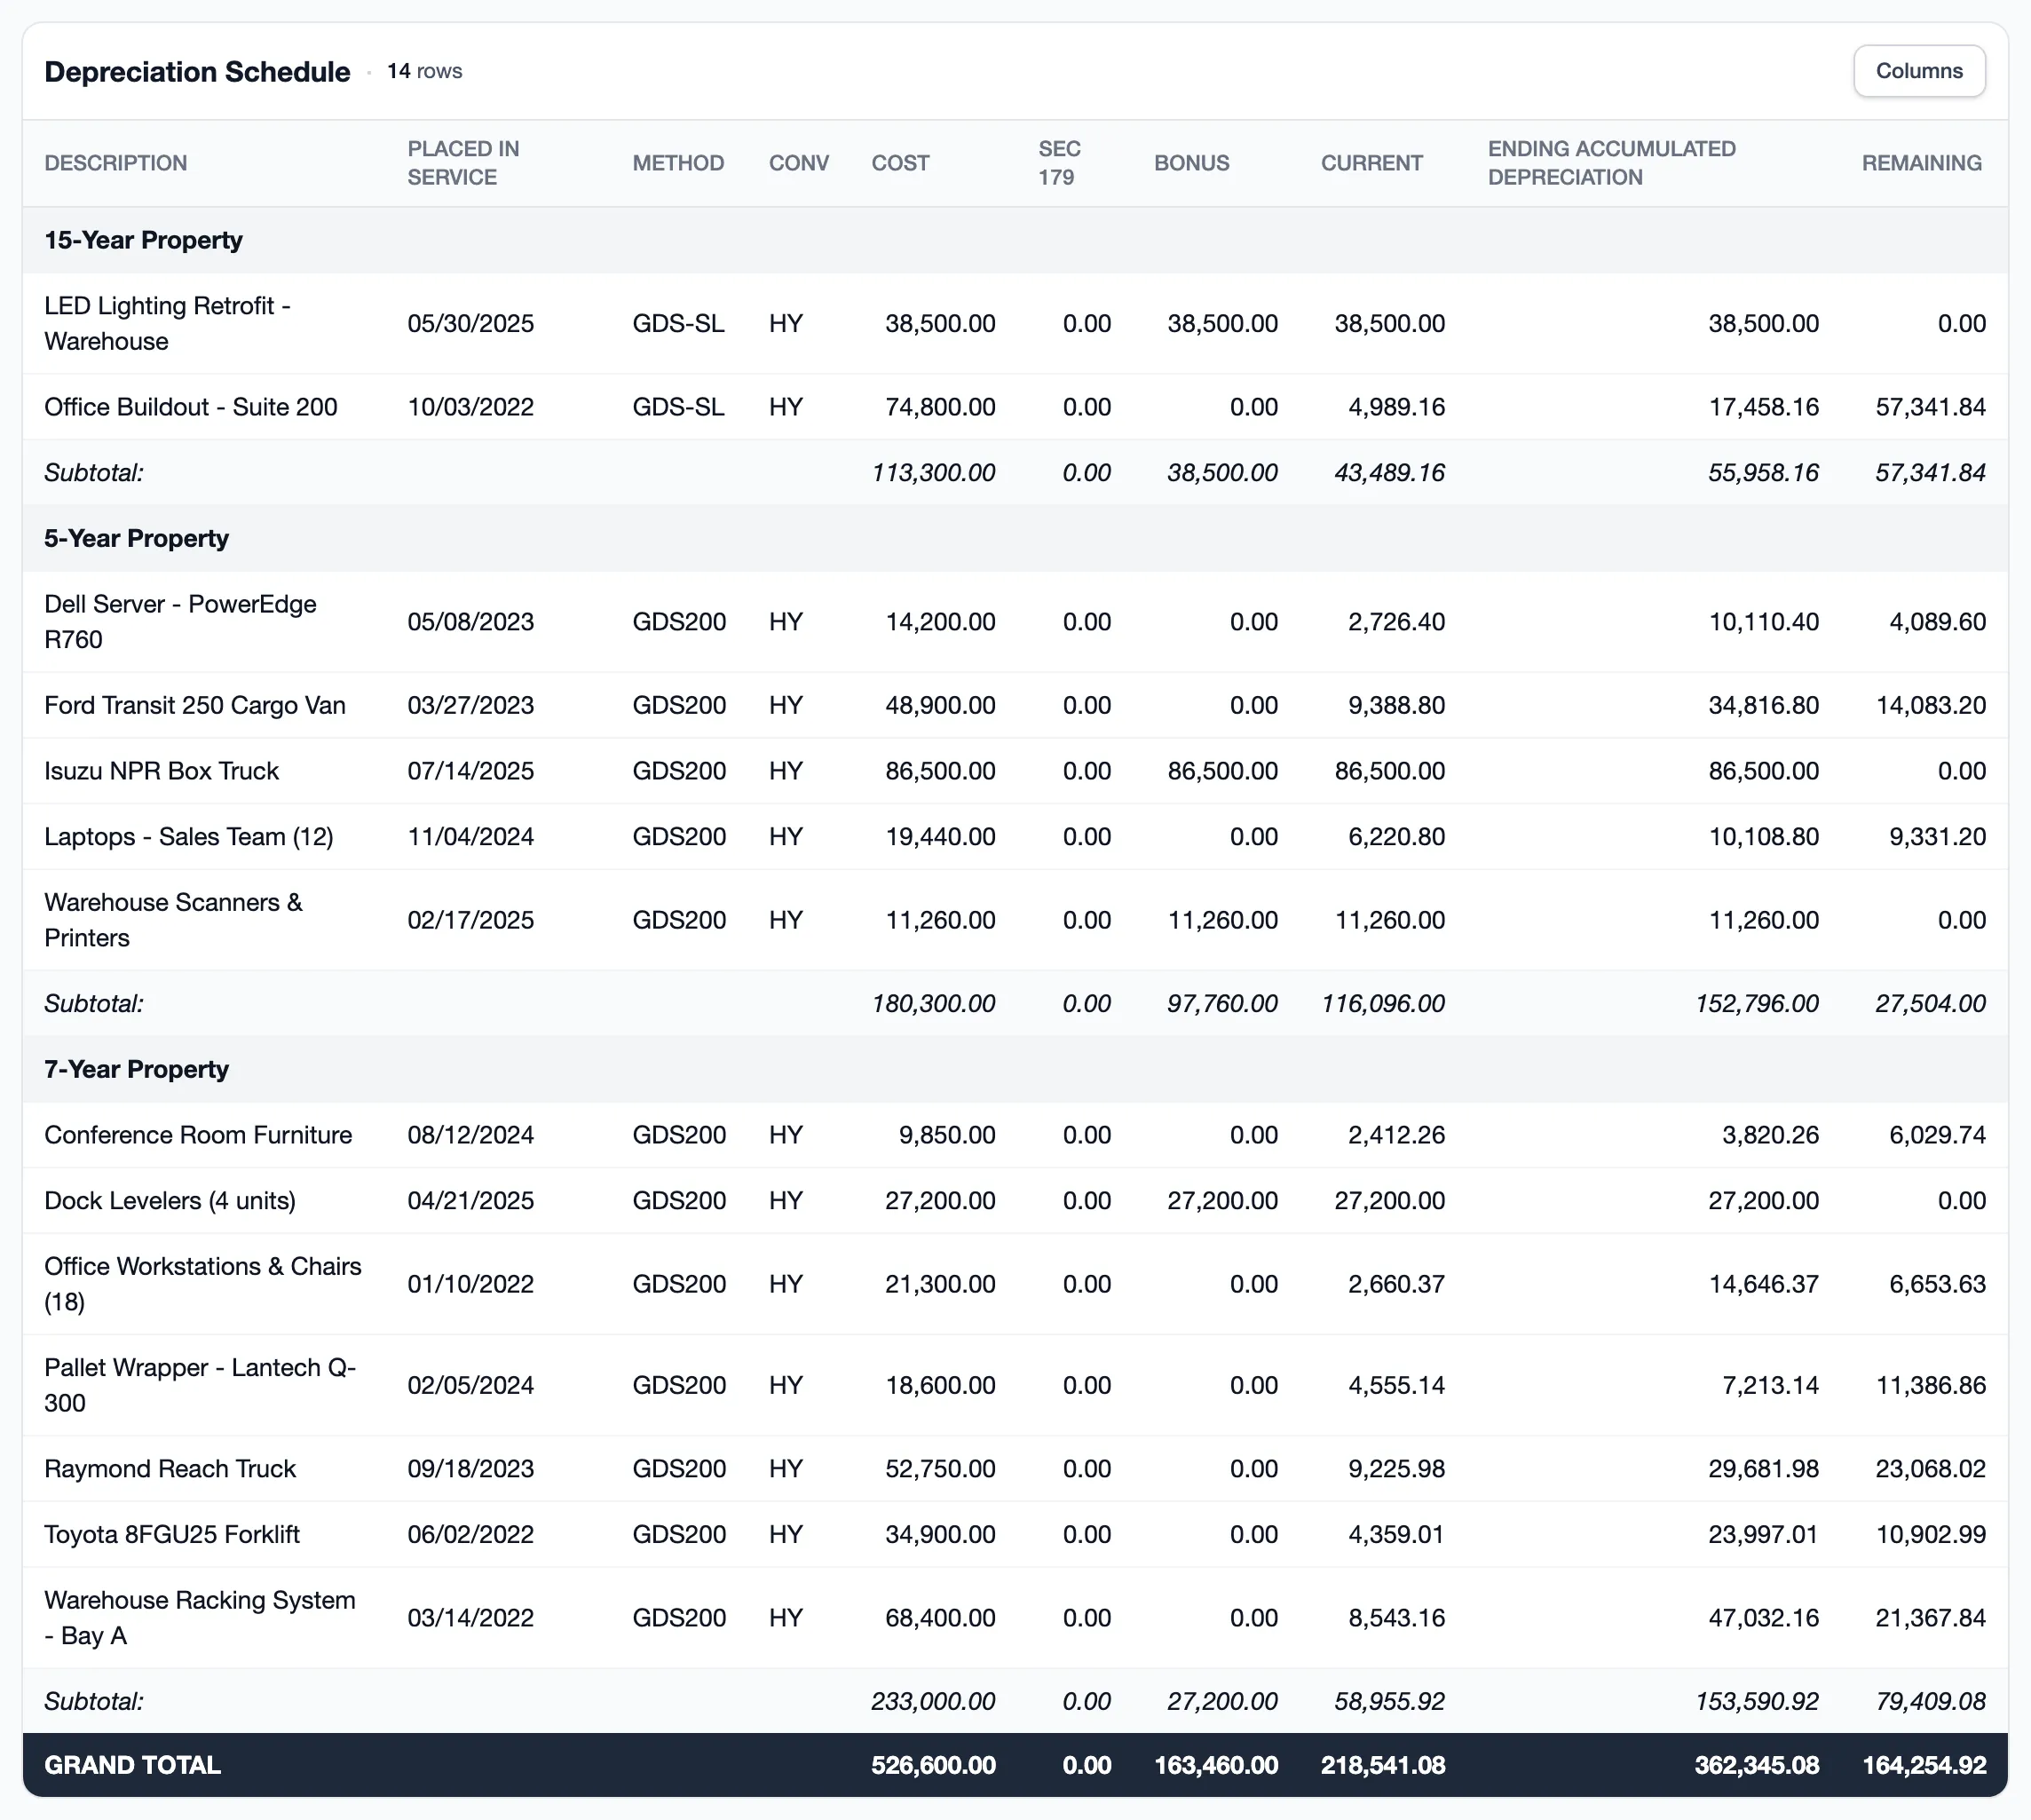Click the accumulated depreciation 34,816.80
This screenshot has height=1820, width=2031.
pyautogui.click(x=1763, y=705)
